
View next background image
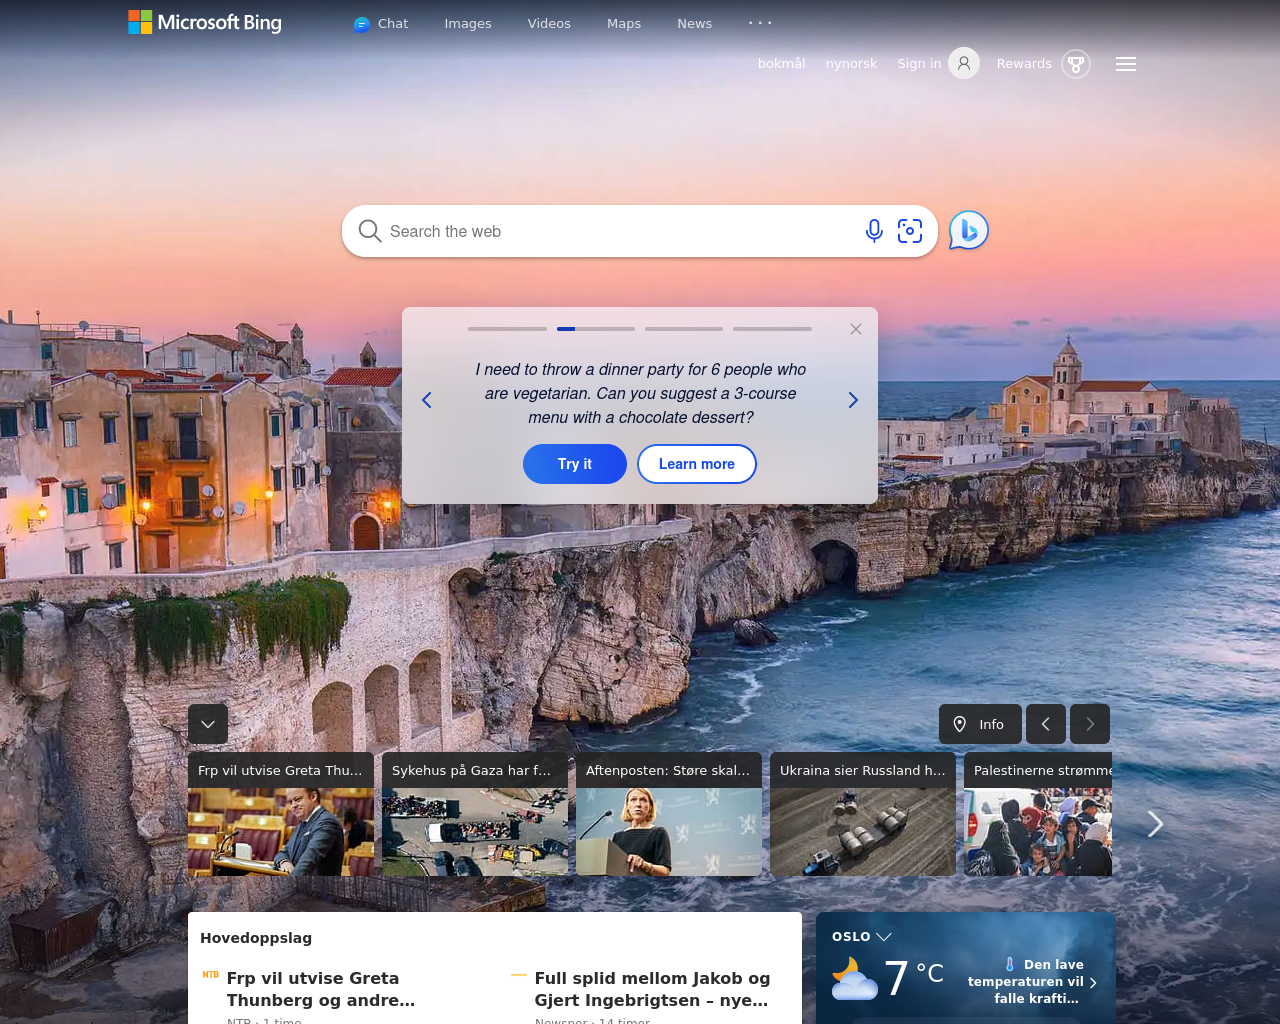point(1090,724)
